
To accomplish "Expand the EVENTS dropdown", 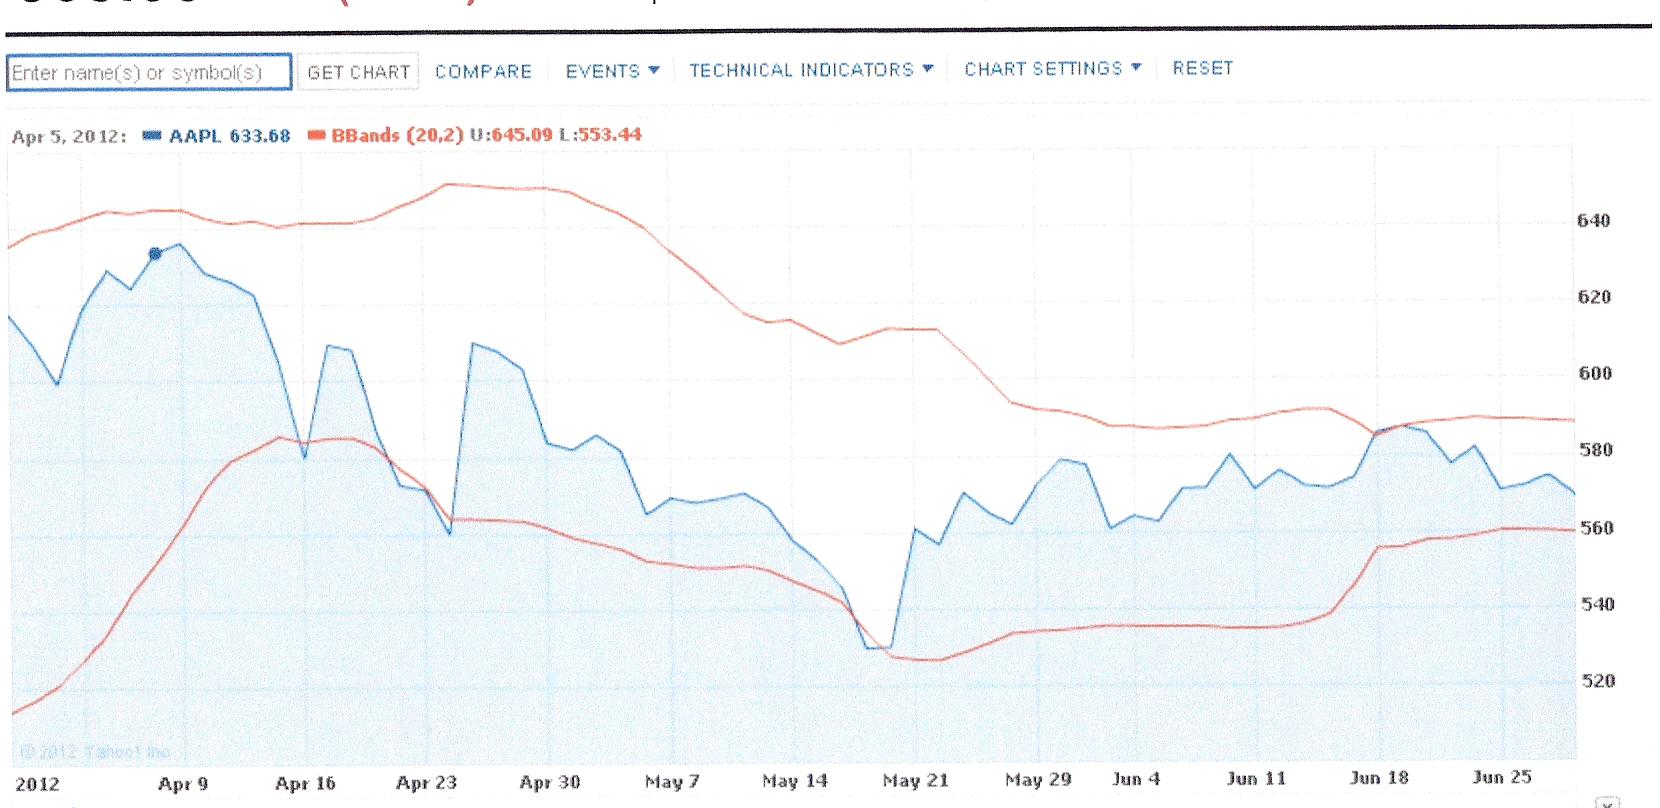I will tap(612, 71).
